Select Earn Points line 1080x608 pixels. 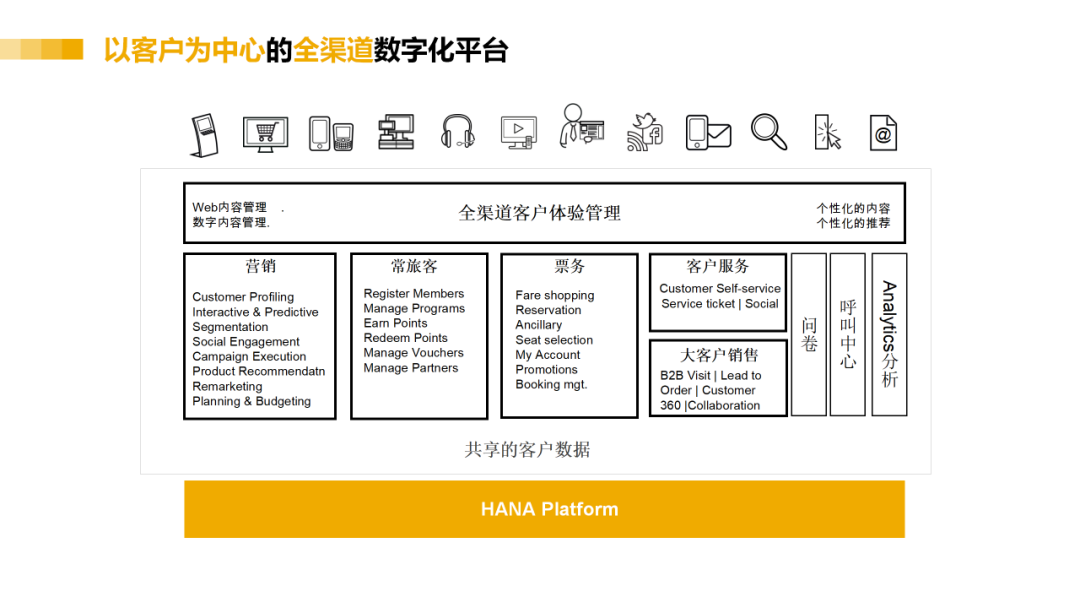[x=395, y=323]
